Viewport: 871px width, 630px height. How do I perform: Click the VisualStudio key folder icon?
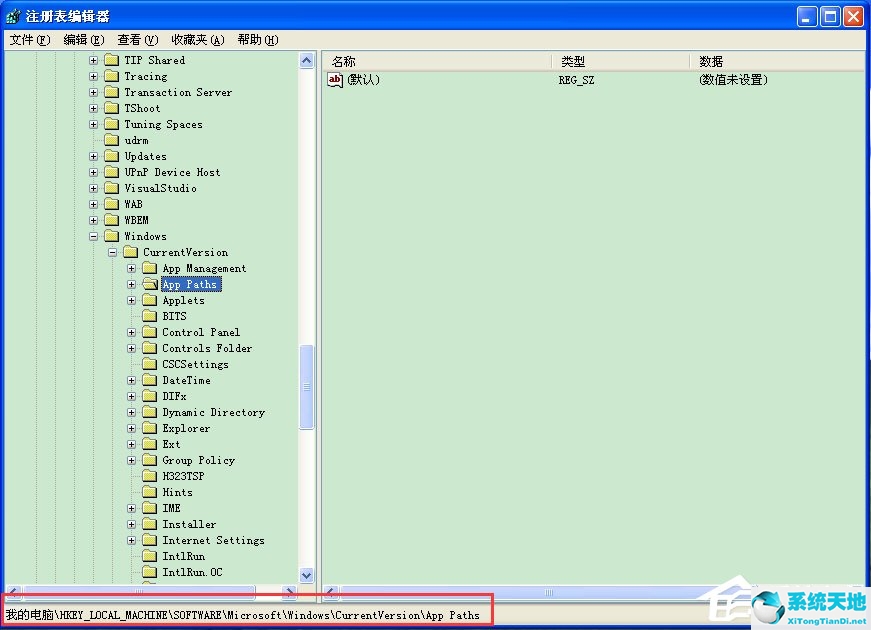(x=111, y=188)
